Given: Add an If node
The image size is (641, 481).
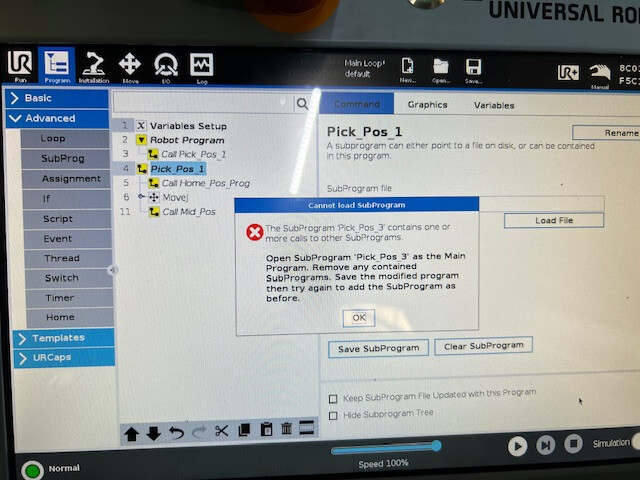Looking at the screenshot, I should click(x=67, y=199).
